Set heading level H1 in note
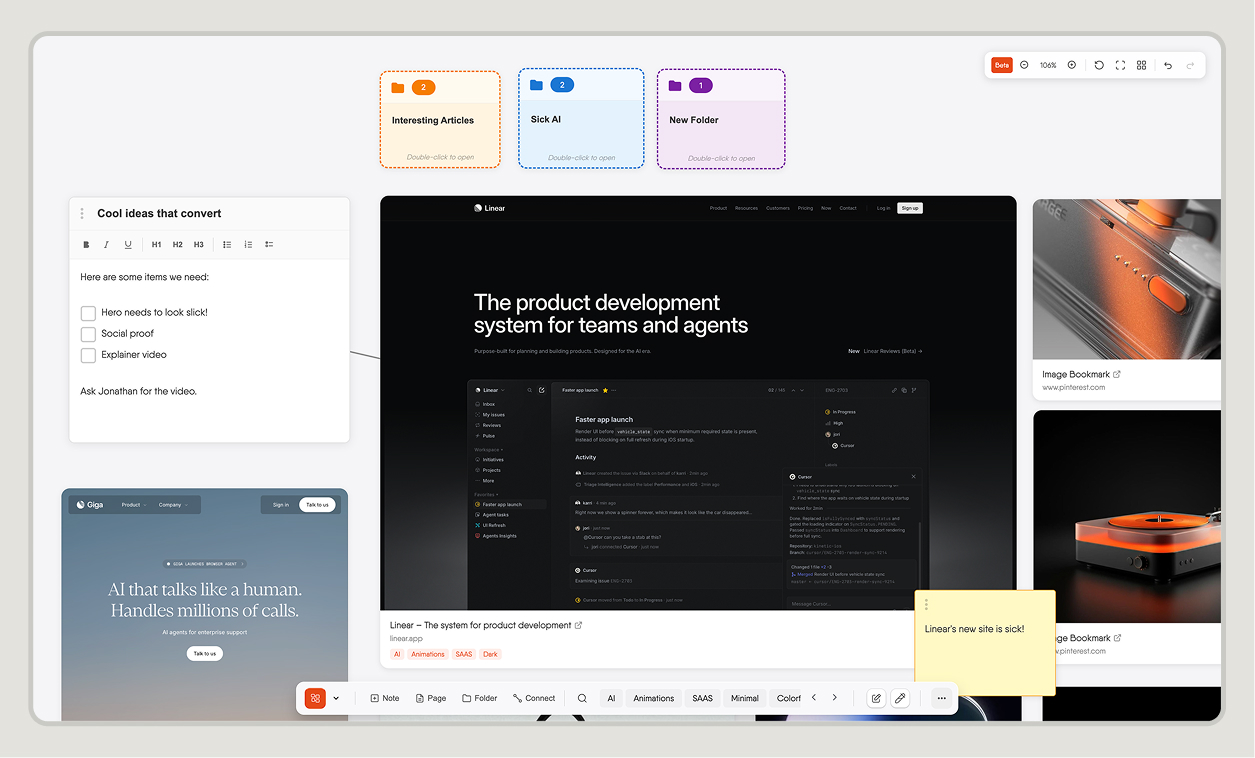Image resolution: width=1255 pixels, height=758 pixels. [x=156, y=244]
